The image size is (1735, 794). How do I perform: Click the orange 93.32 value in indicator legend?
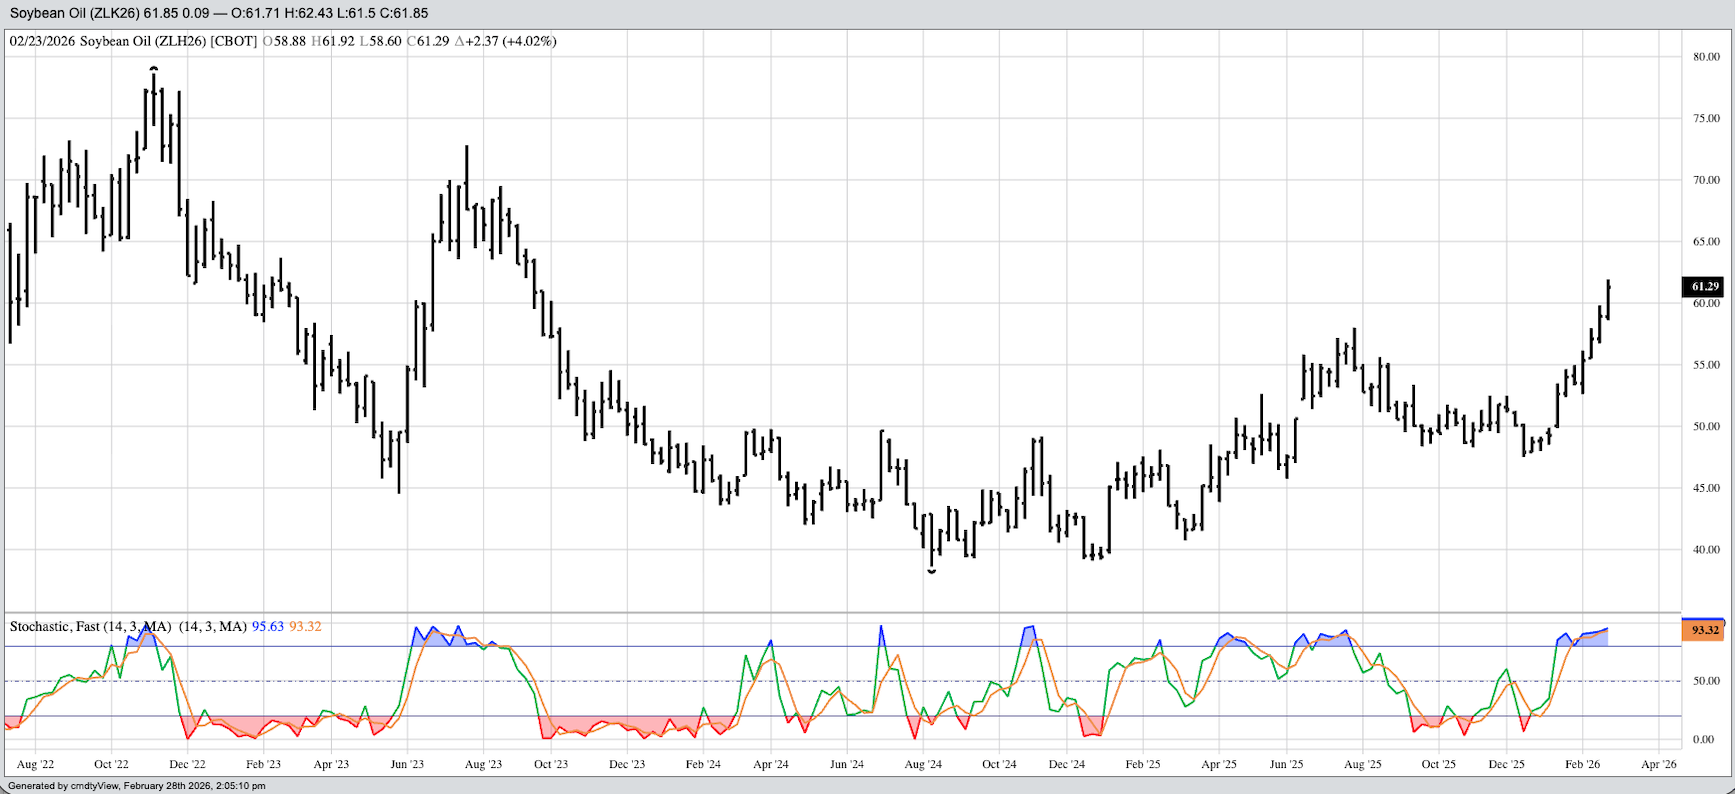pyautogui.click(x=305, y=627)
